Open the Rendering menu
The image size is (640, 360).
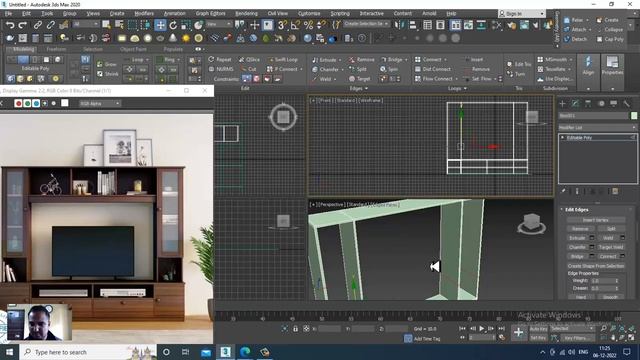247,13
